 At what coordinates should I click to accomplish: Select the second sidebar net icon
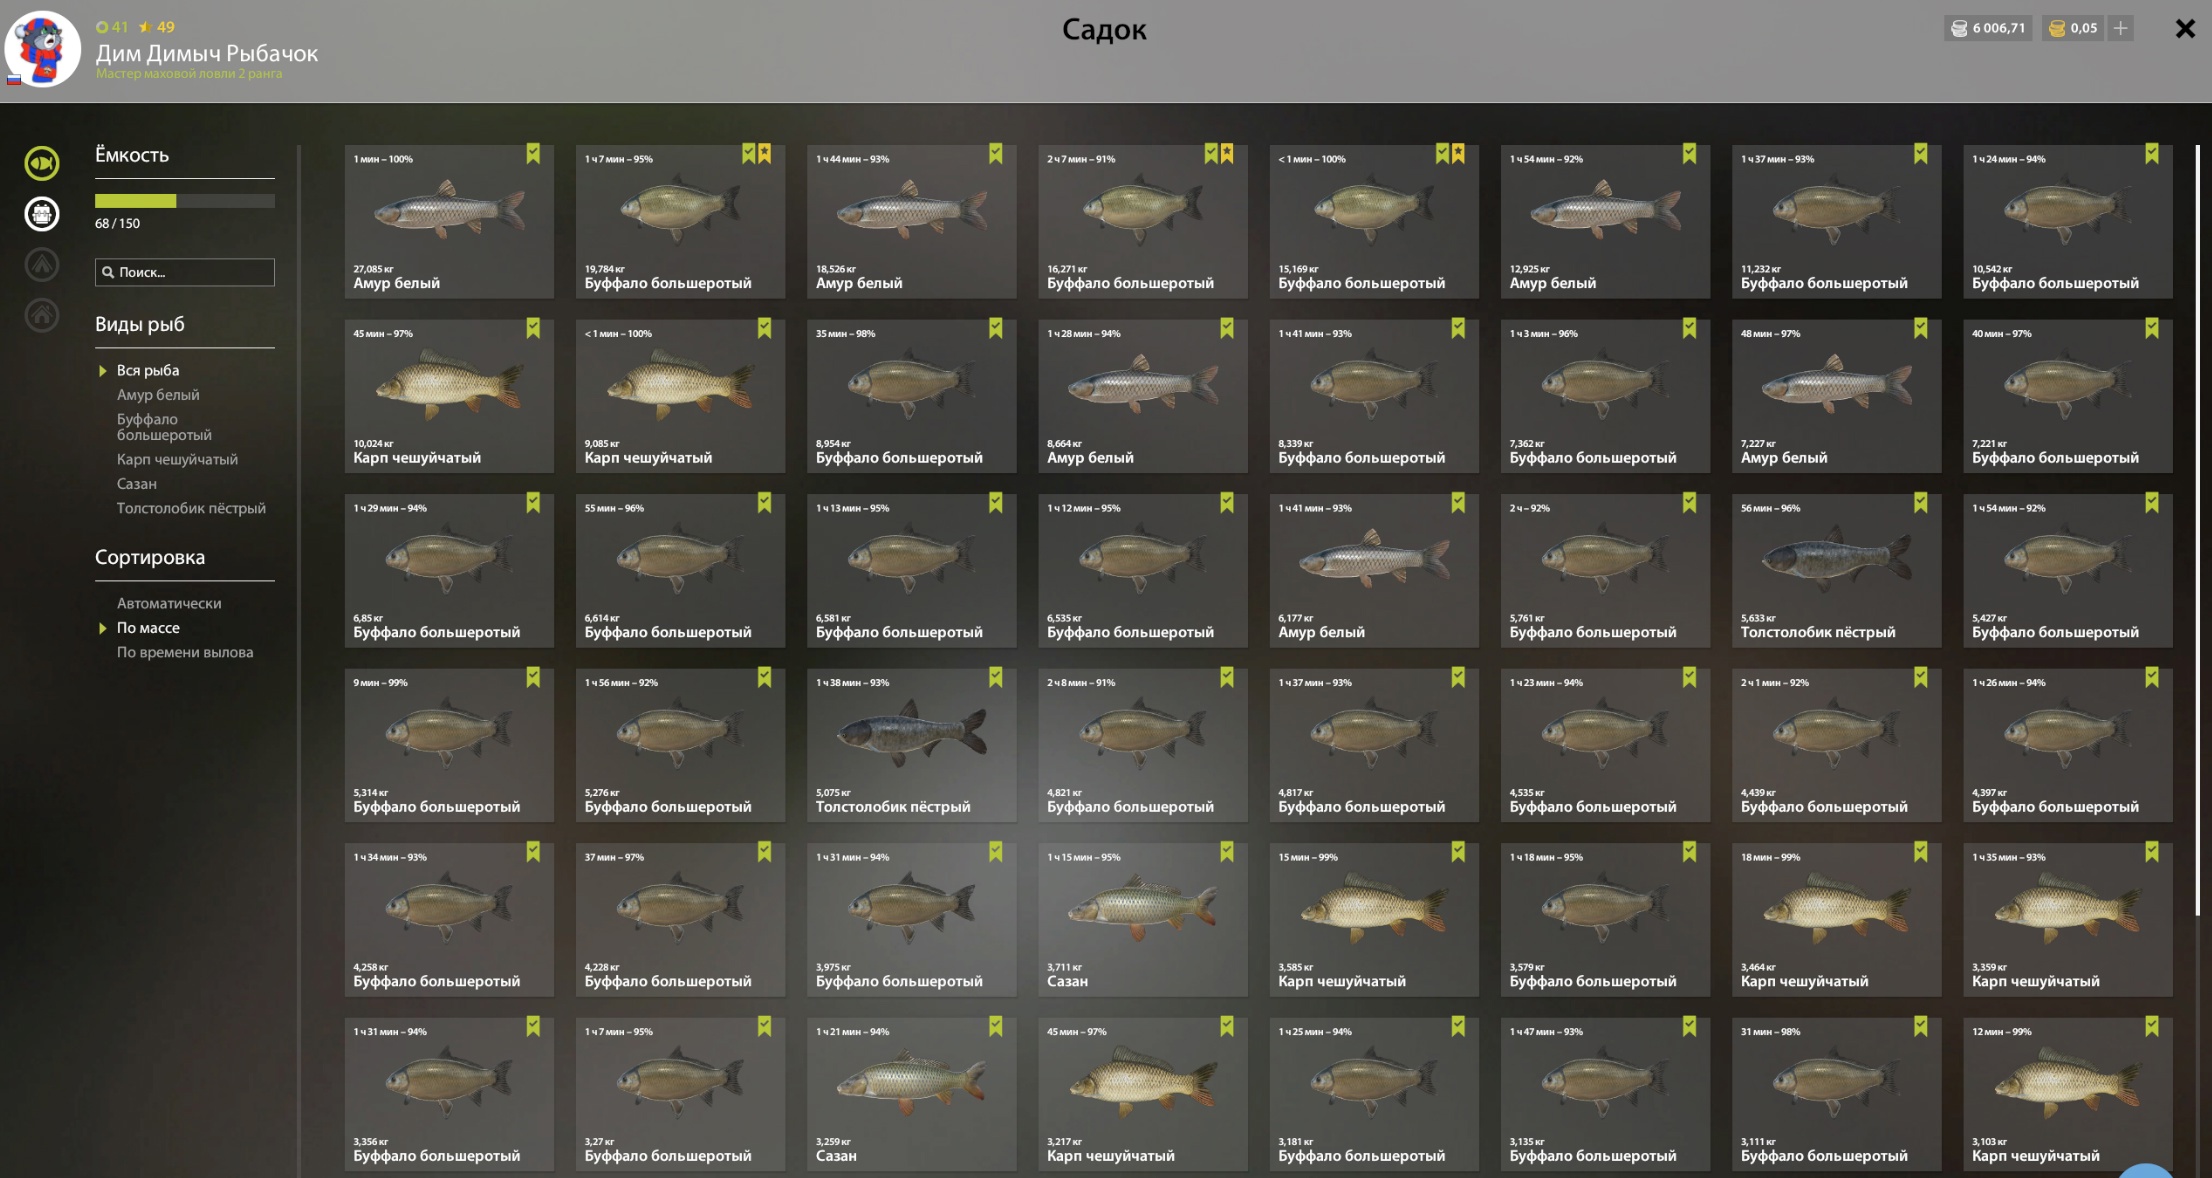coord(42,214)
